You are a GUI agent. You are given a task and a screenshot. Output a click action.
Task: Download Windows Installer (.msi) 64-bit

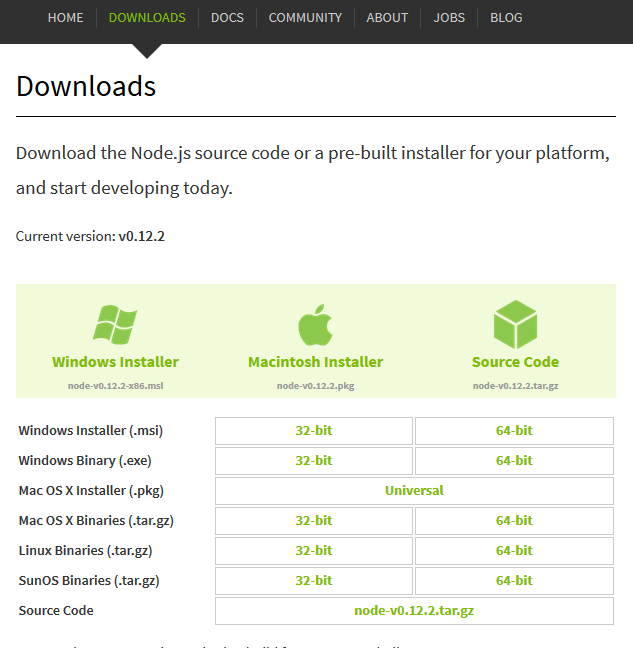(514, 431)
